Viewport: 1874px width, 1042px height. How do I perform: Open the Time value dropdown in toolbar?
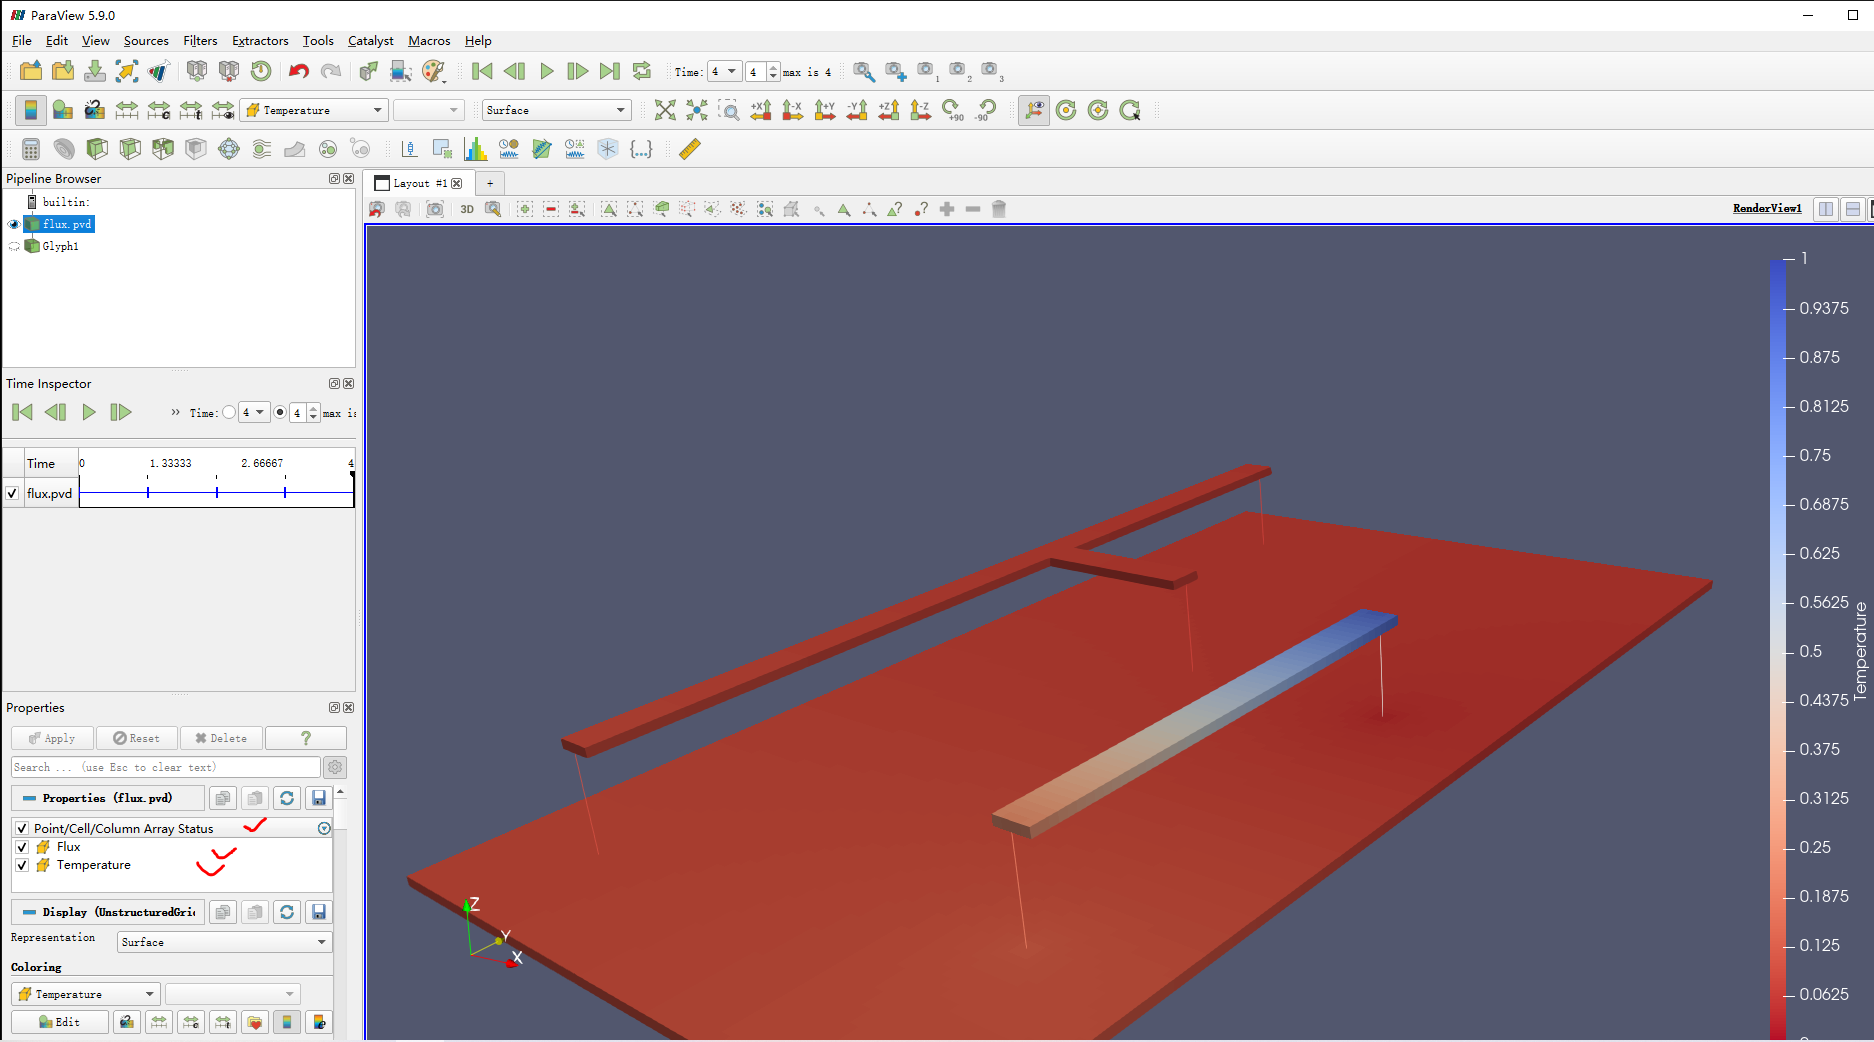[x=725, y=71]
